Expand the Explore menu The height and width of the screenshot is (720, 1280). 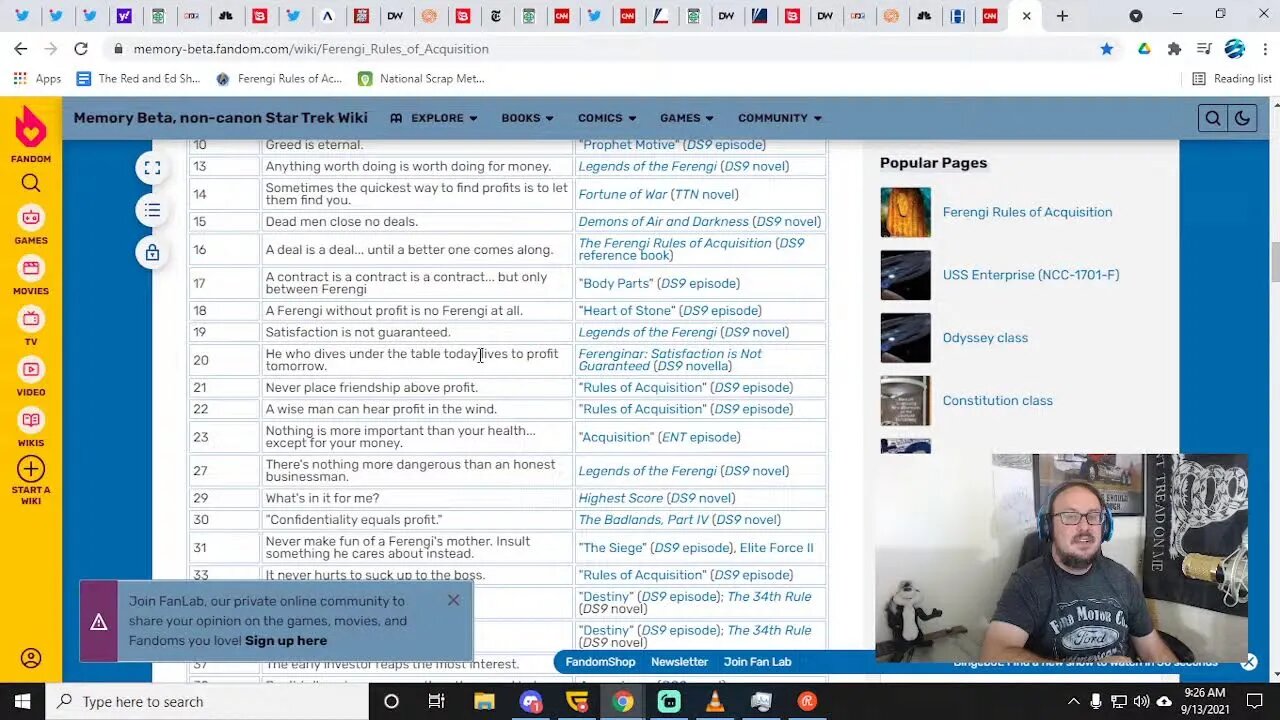click(434, 118)
